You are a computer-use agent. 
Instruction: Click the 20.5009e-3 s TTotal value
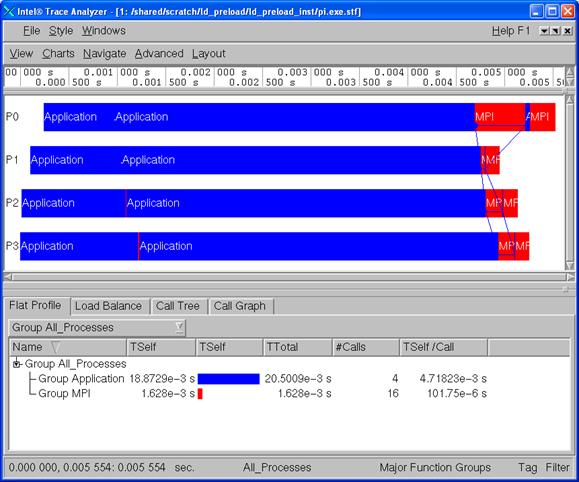pos(298,379)
